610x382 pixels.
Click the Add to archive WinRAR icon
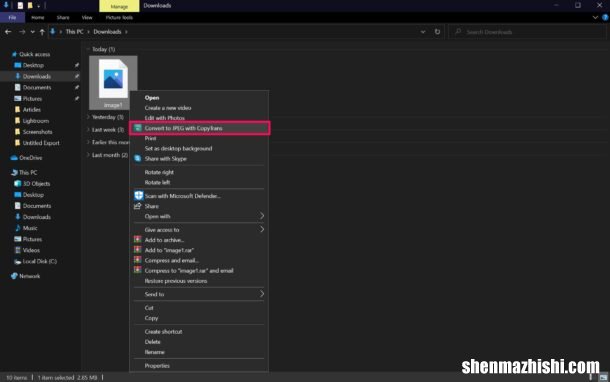coord(138,240)
